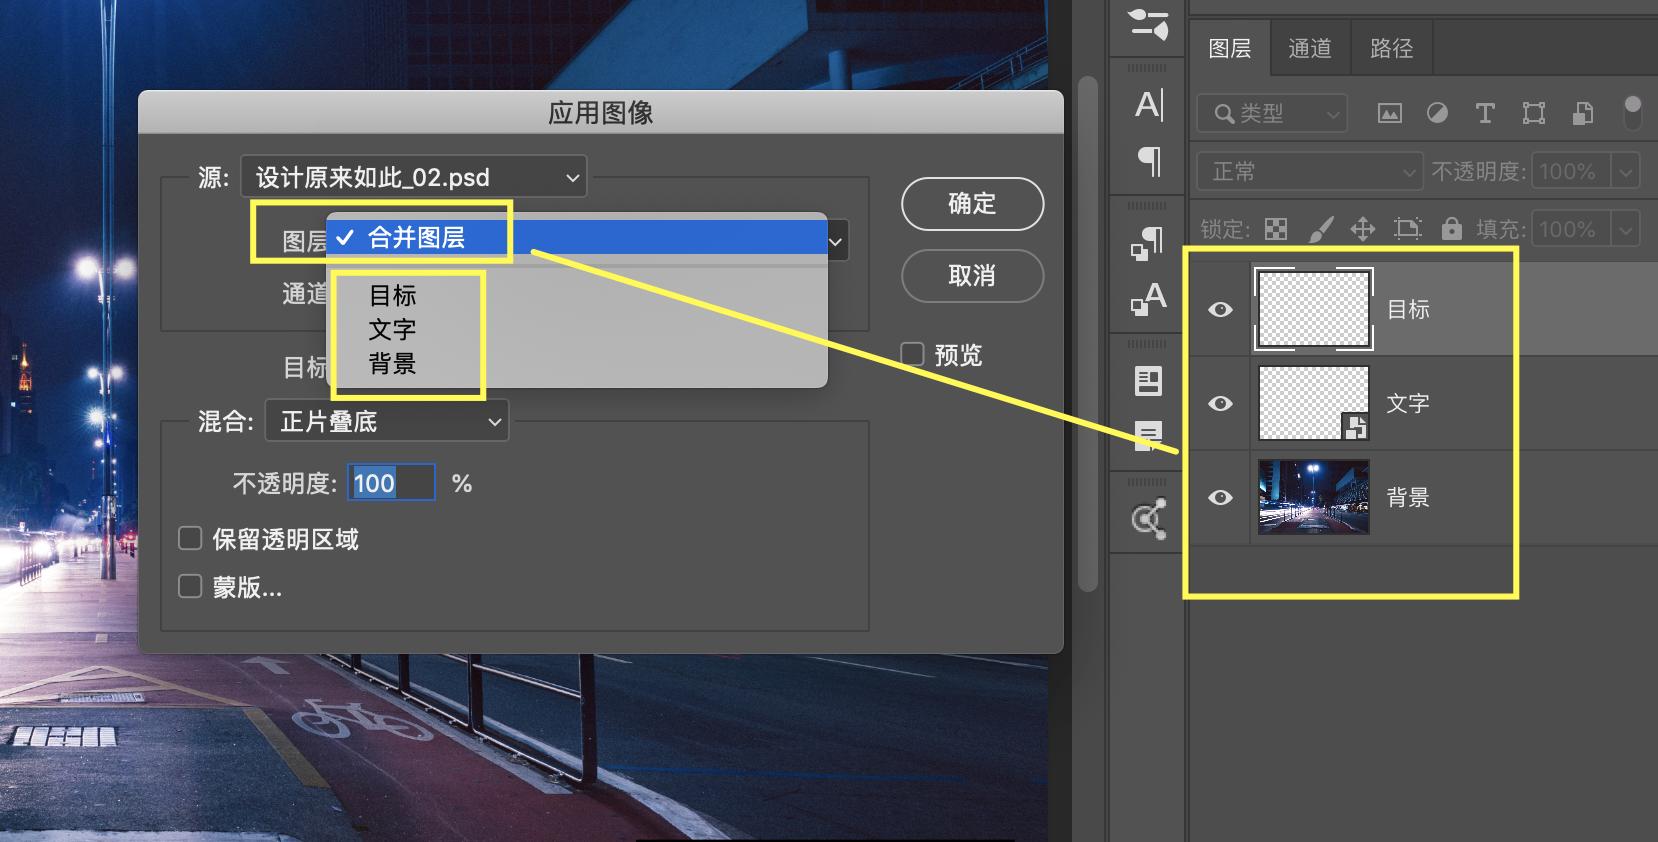Open the 源 document dropdown
1658x842 pixels.
414,177
